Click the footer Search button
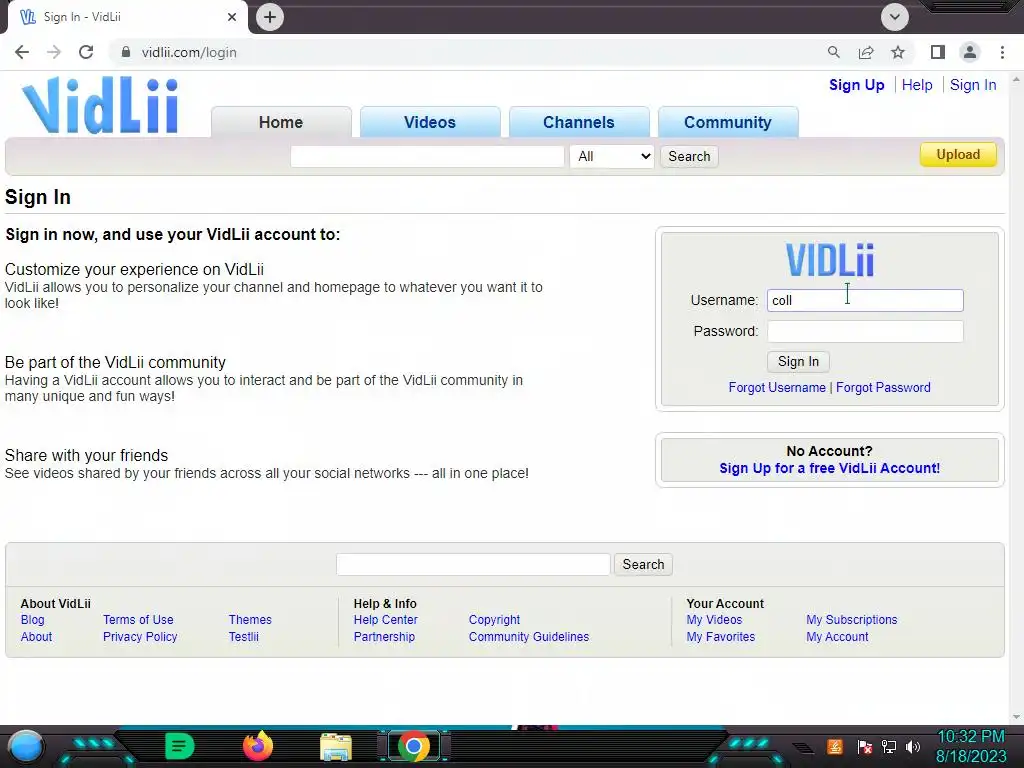1024x768 pixels. (x=643, y=564)
